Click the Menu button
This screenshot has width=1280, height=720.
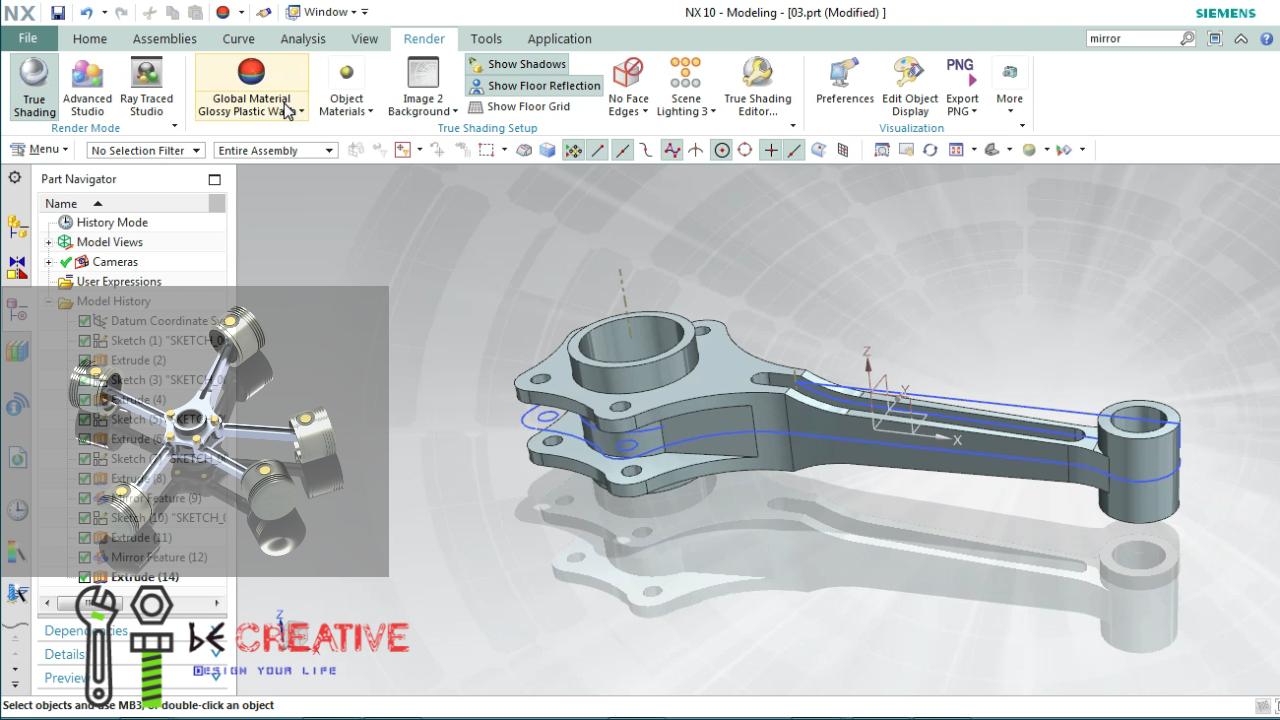click(39, 150)
